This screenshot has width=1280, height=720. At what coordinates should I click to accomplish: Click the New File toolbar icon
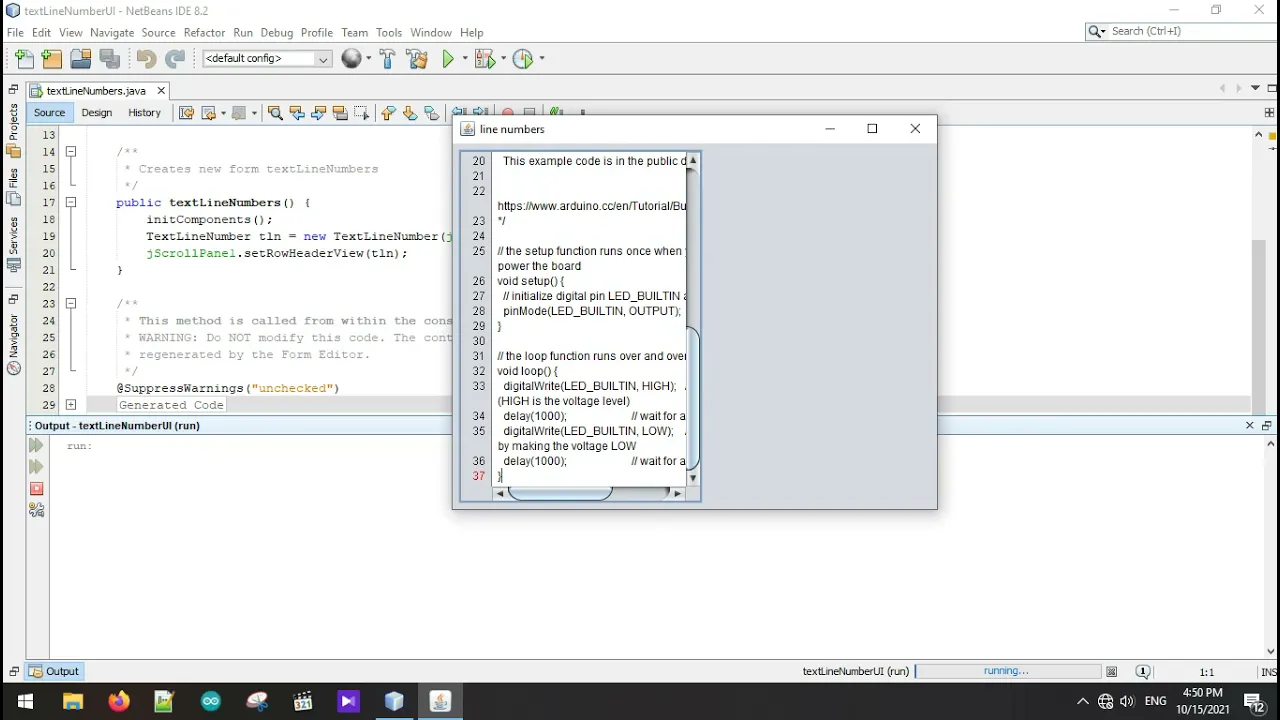[24, 59]
